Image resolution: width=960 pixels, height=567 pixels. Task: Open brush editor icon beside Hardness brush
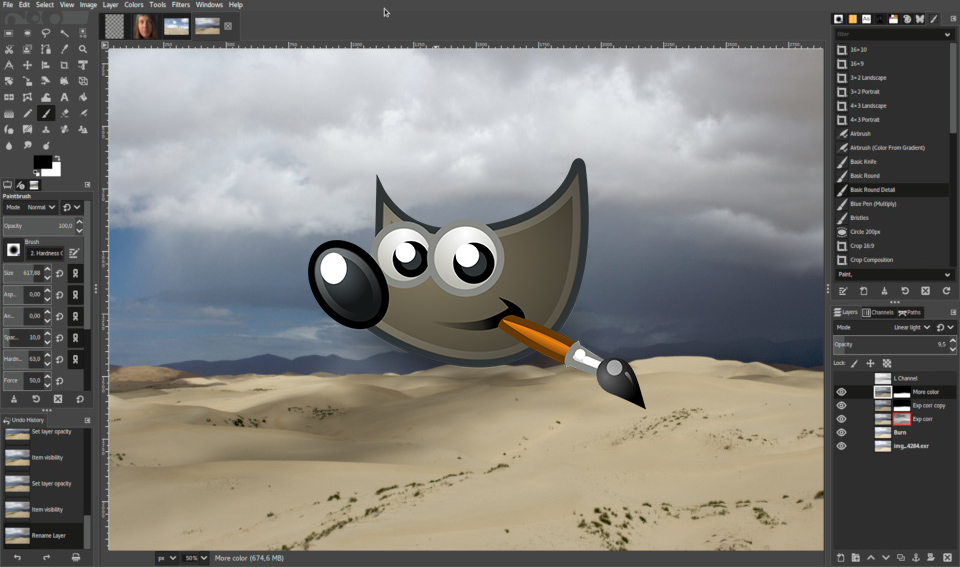click(x=74, y=253)
